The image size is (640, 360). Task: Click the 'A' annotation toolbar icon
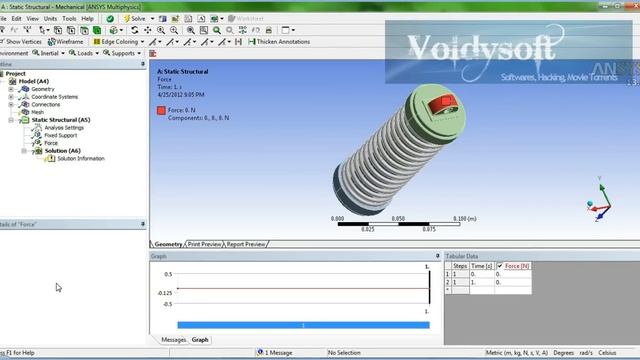[x=201, y=19]
